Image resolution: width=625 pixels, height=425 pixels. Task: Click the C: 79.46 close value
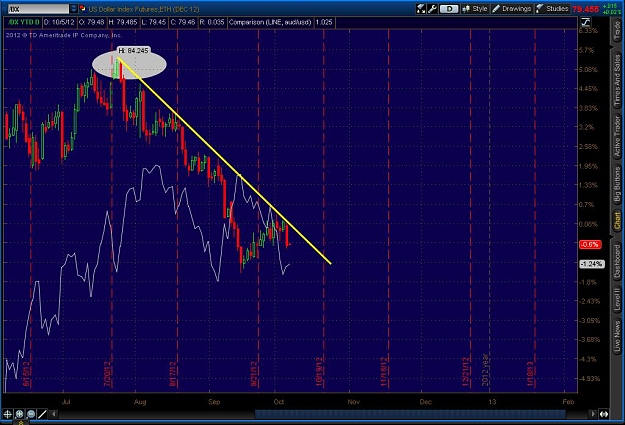tap(183, 22)
